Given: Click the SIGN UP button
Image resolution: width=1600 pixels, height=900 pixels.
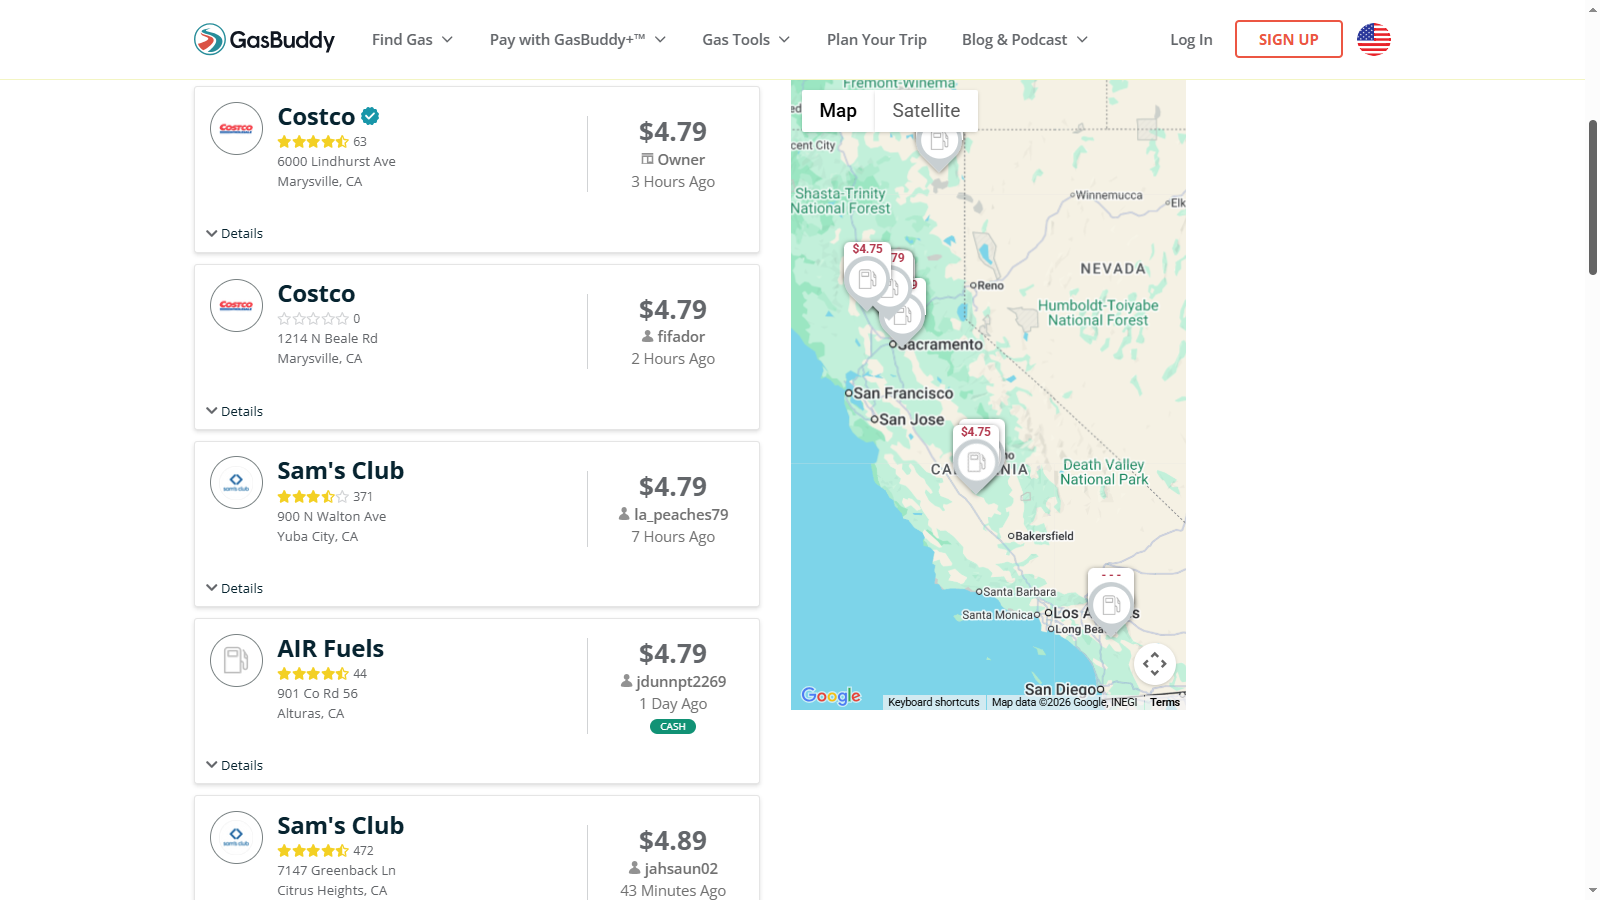Looking at the screenshot, I should [1288, 39].
